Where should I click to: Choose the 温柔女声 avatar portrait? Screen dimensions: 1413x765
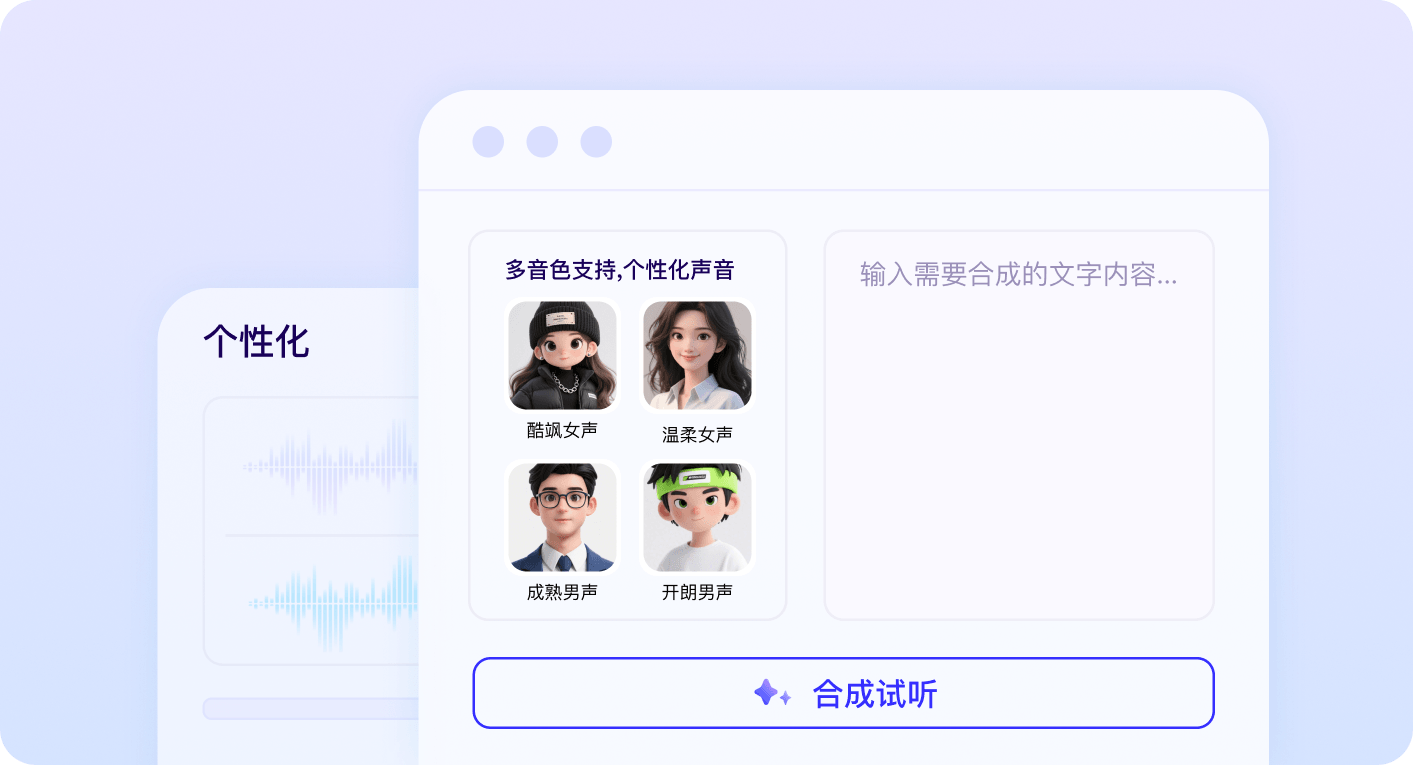click(697, 356)
